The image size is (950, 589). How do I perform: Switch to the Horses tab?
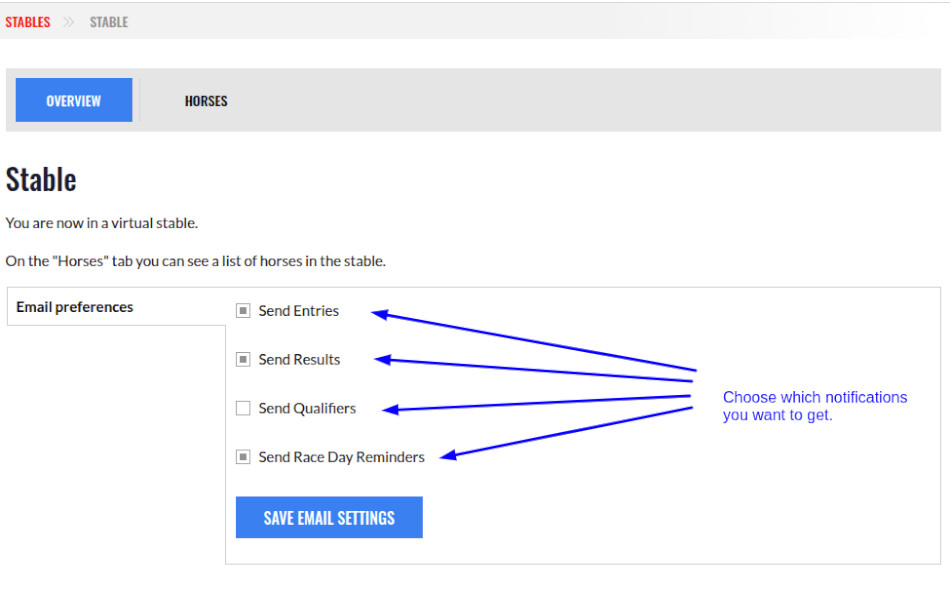206,100
